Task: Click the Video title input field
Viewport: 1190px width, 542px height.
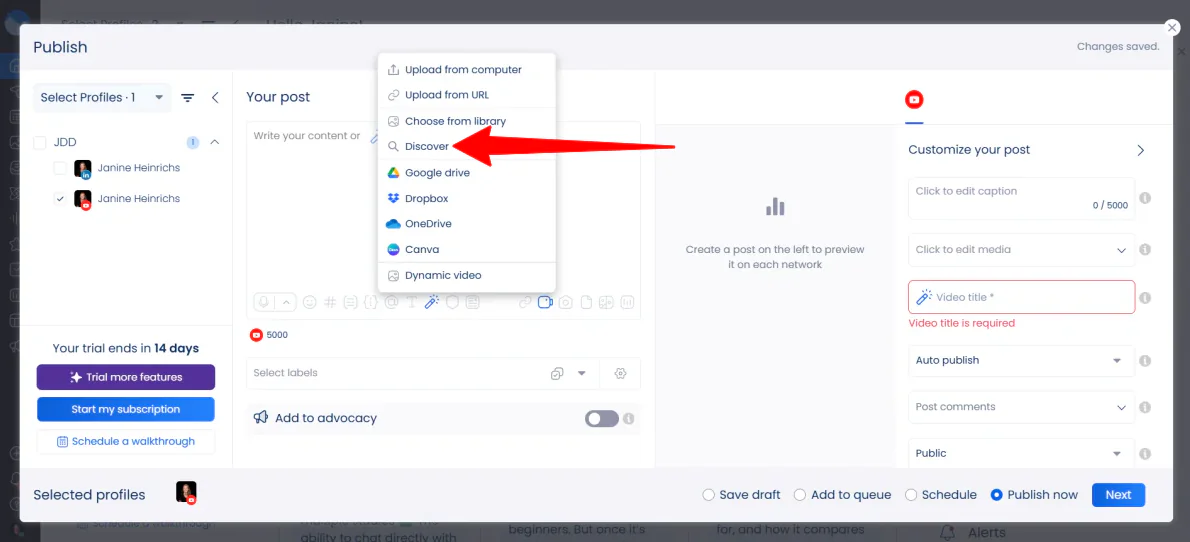Action: tap(1022, 297)
